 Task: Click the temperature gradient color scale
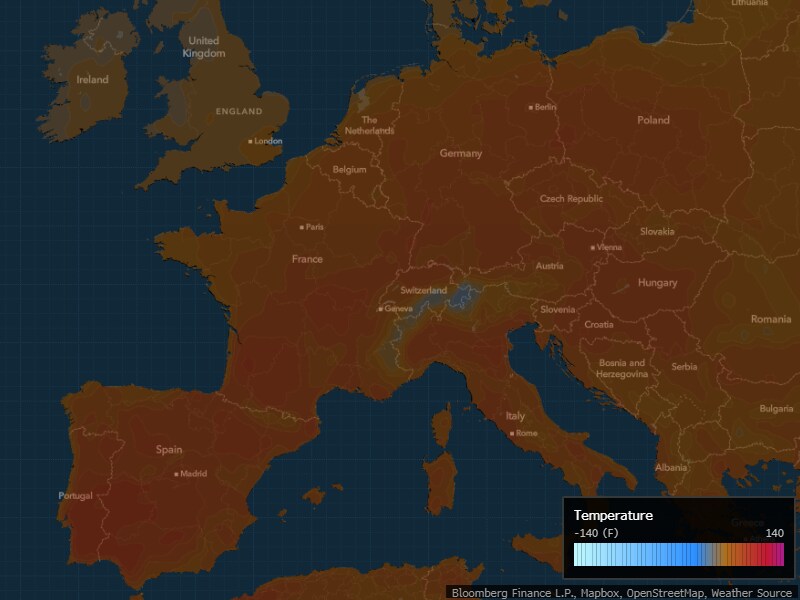coord(679,556)
